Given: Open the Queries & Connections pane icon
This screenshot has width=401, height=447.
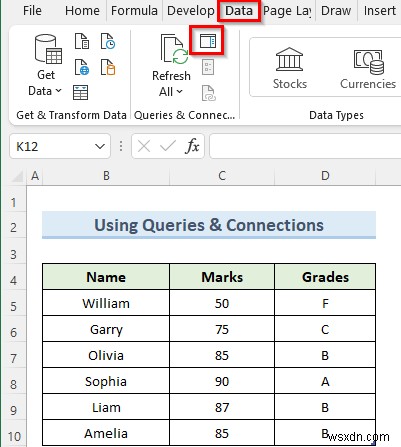Looking at the screenshot, I should pyautogui.click(x=208, y=41).
